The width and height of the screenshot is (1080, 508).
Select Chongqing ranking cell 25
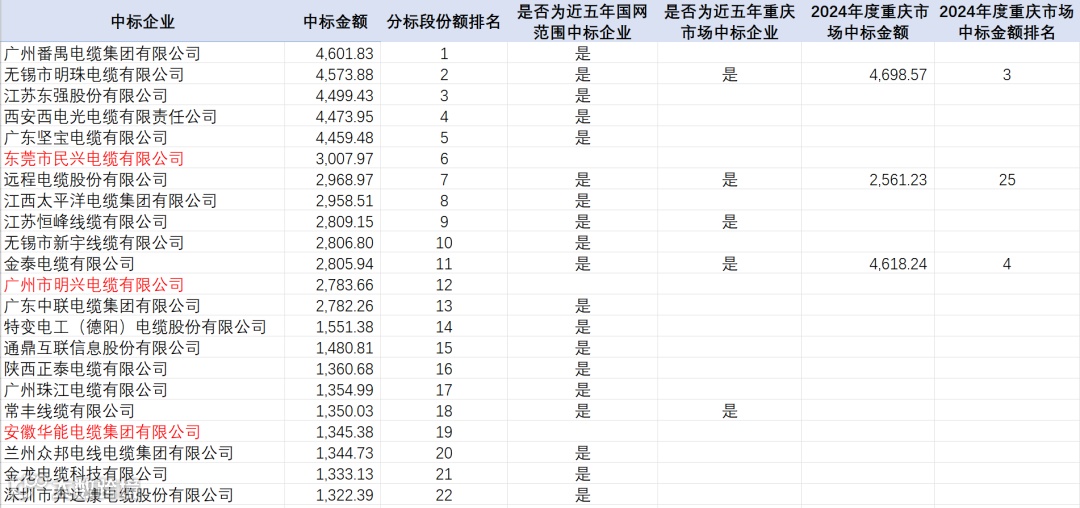[1007, 180]
